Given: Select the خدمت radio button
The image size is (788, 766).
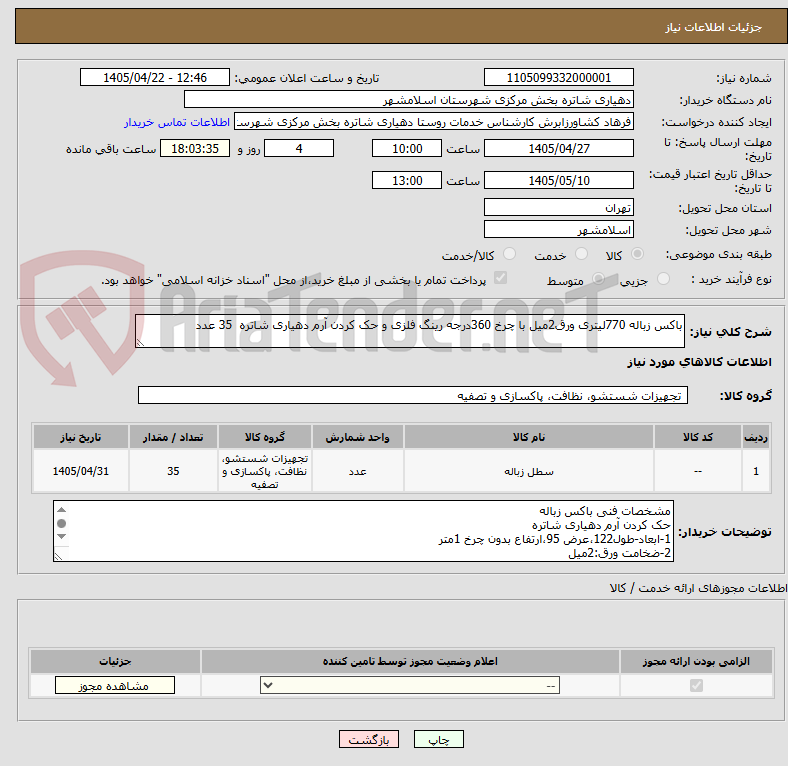Looking at the screenshot, I should (581, 254).
